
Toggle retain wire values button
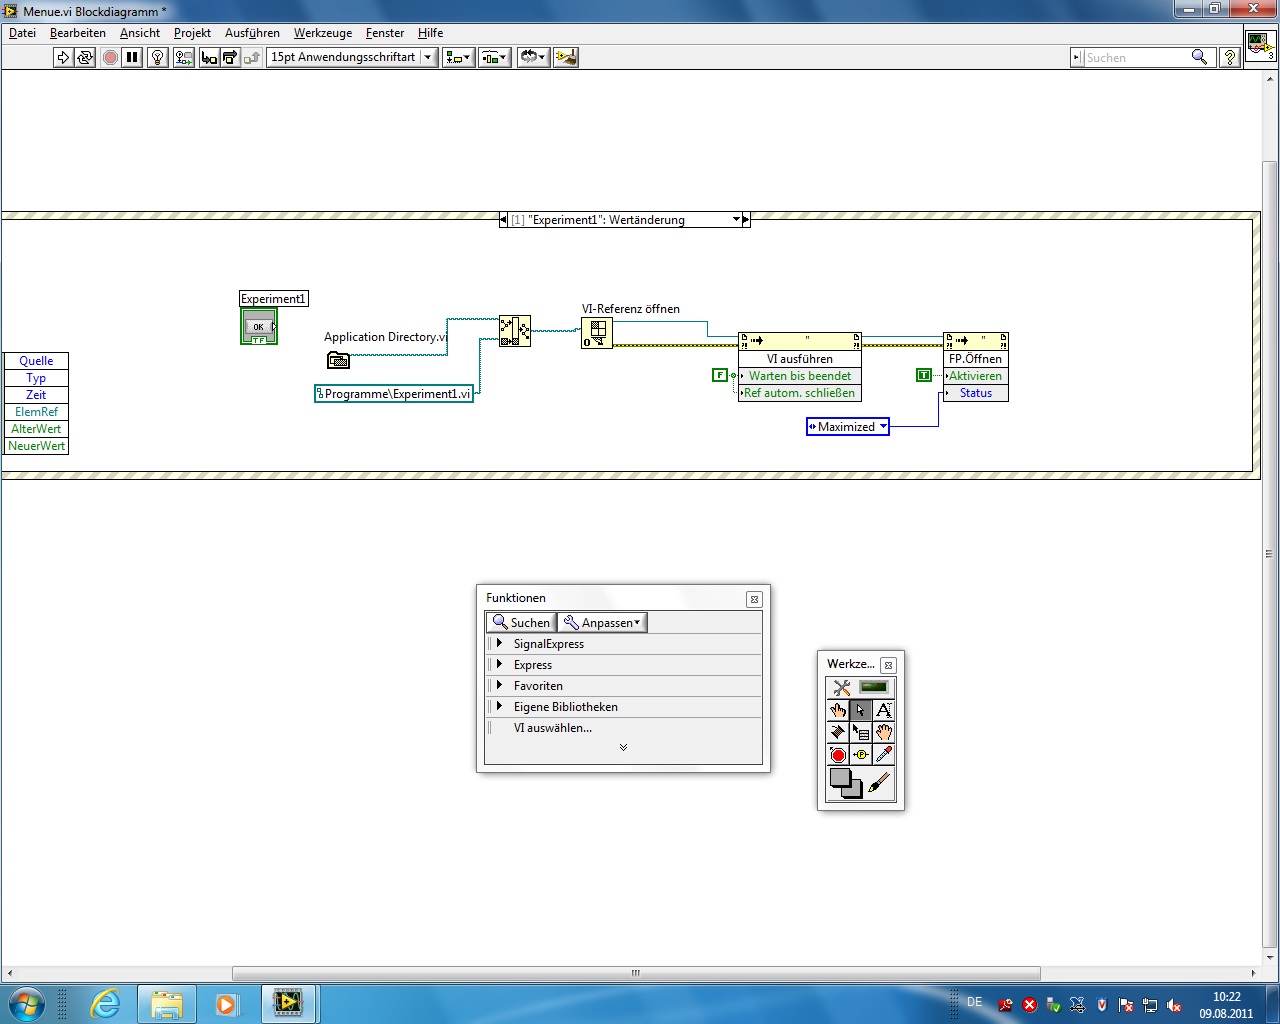click(184, 58)
